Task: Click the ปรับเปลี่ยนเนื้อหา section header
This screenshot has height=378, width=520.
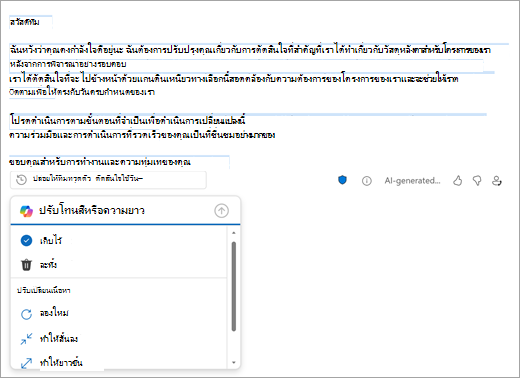Action: pyautogui.click(x=44, y=290)
